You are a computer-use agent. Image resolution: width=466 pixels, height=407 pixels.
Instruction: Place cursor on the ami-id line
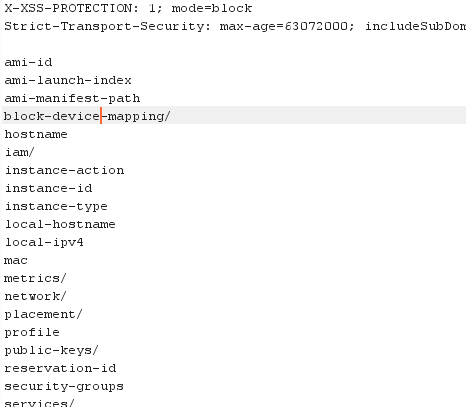coord(28,62)
